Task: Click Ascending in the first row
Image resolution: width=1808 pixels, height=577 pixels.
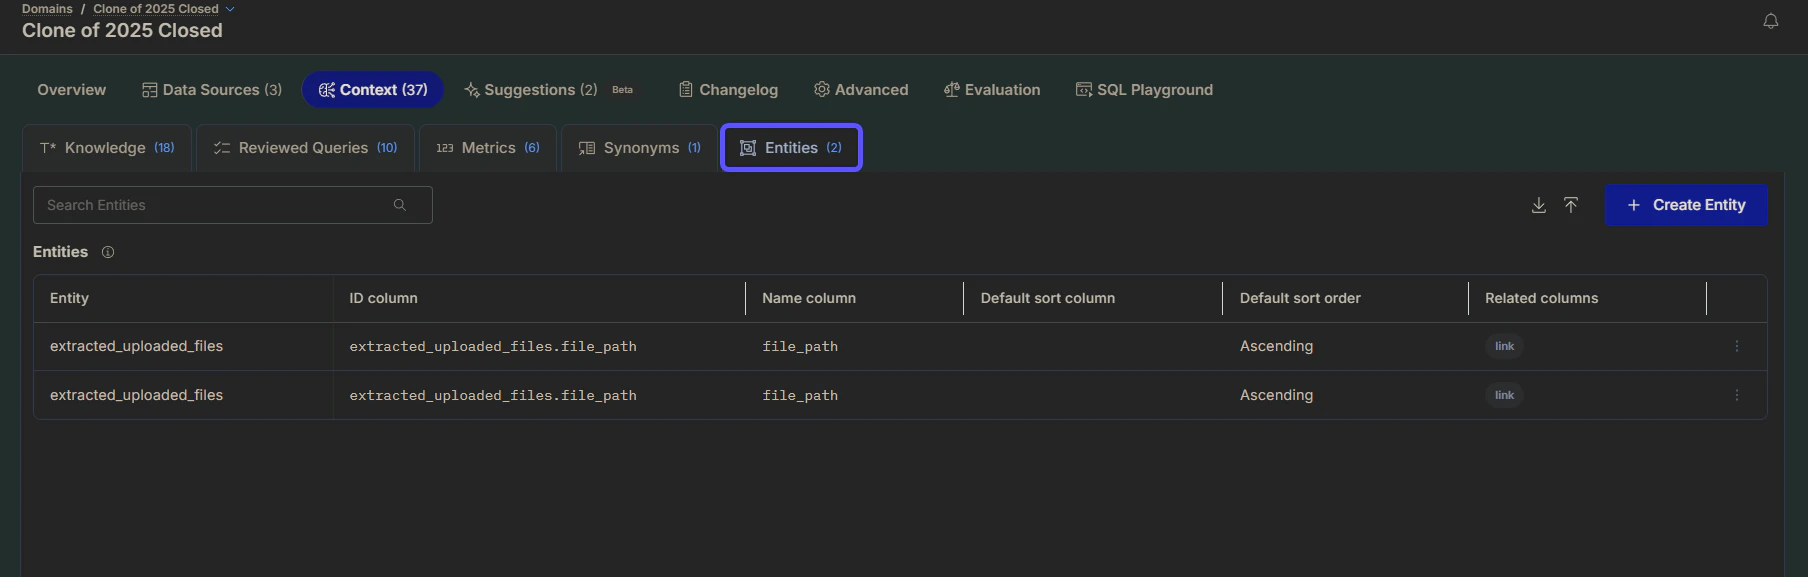Action: [1276, 346]
